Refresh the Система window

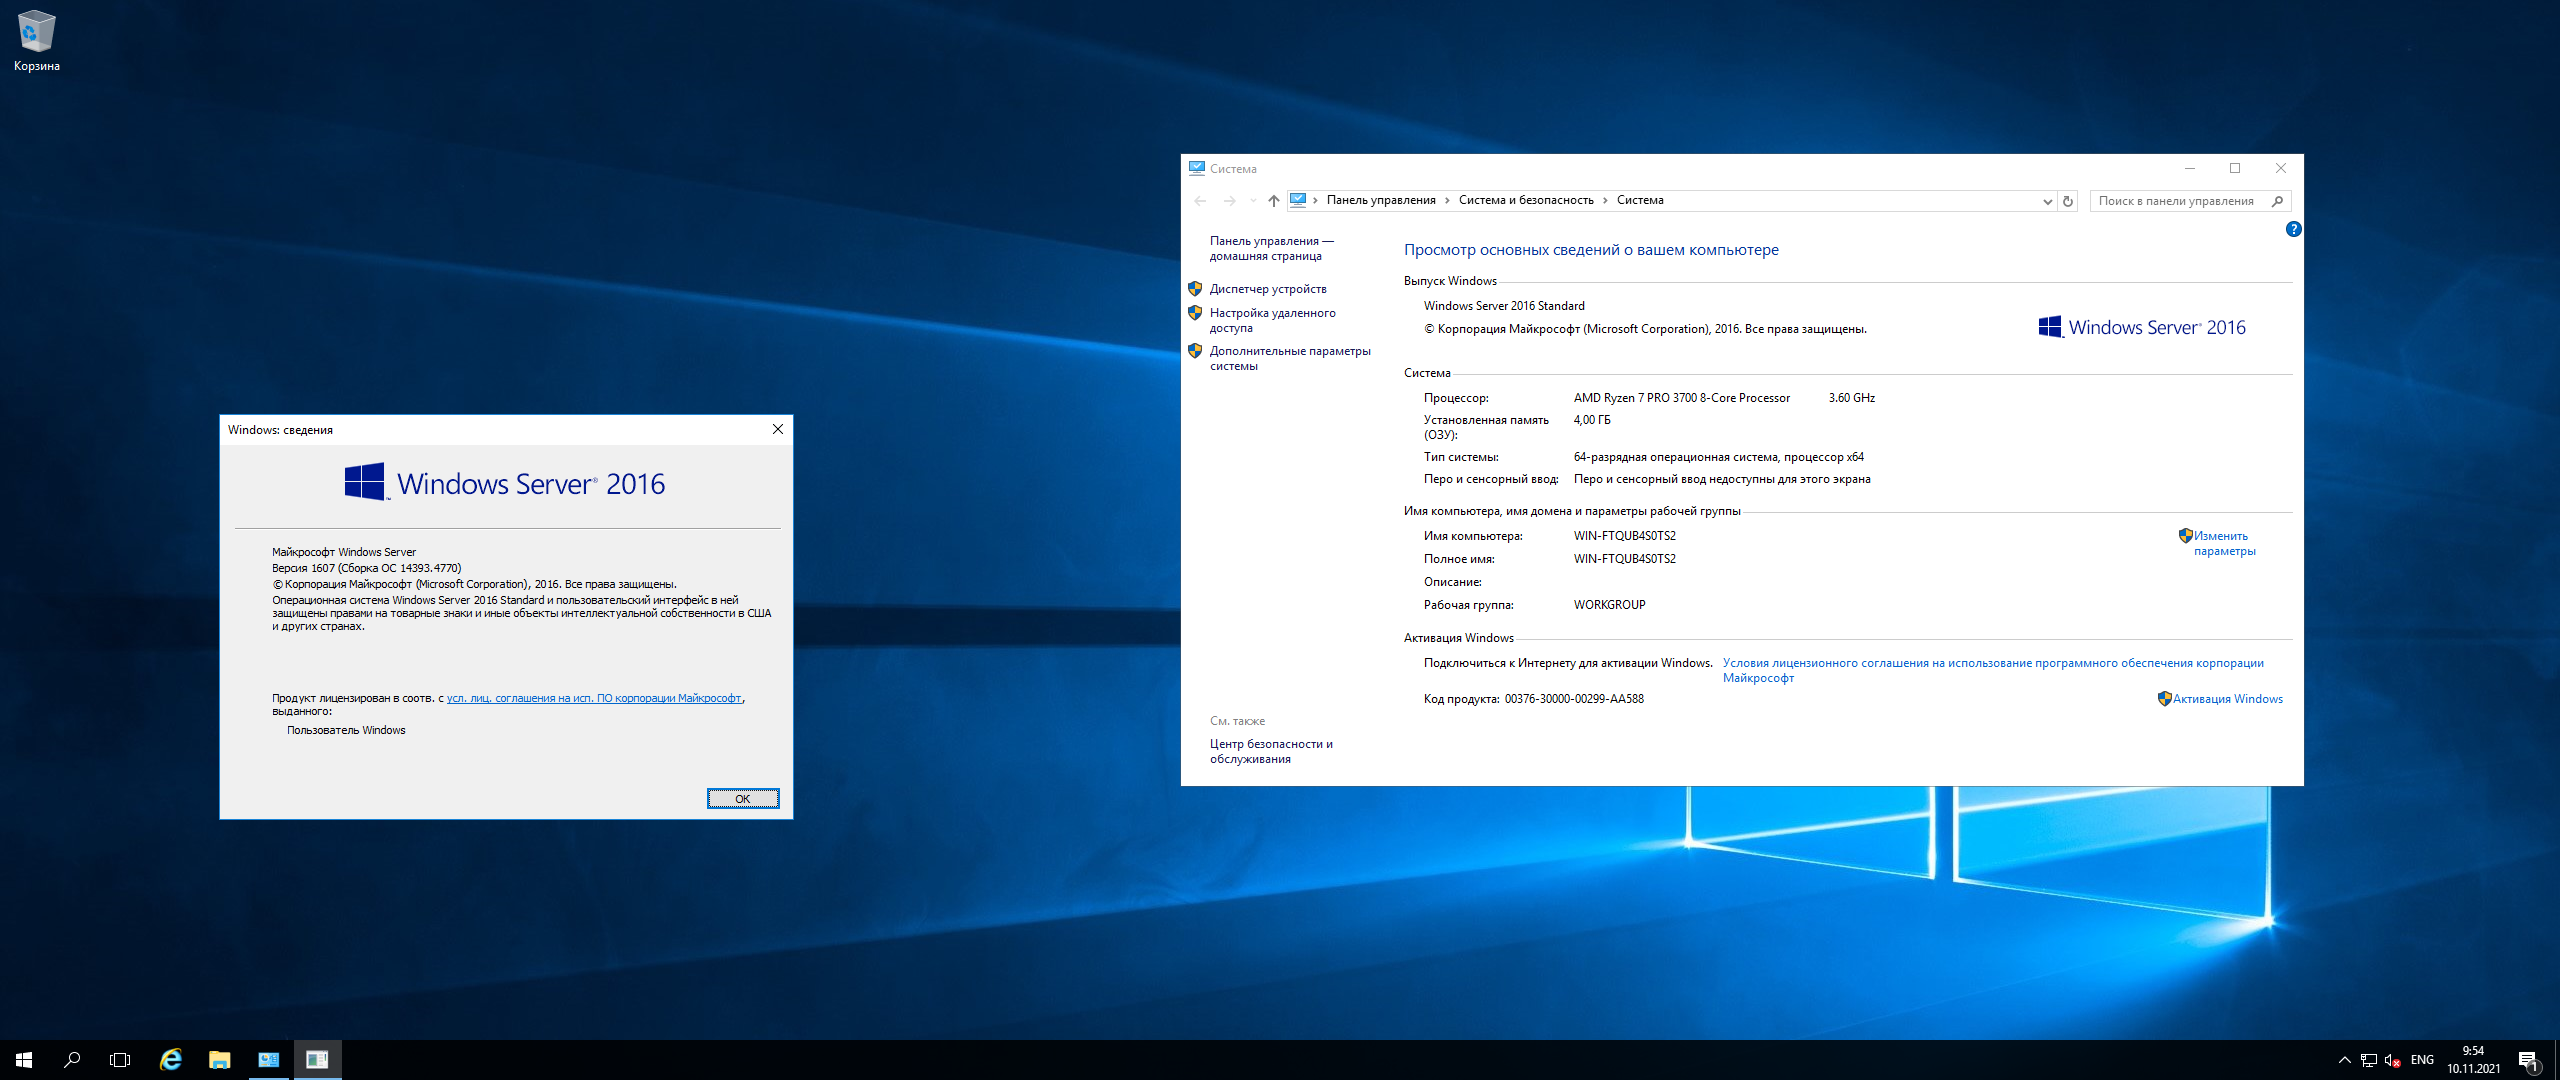[2068, 201]
